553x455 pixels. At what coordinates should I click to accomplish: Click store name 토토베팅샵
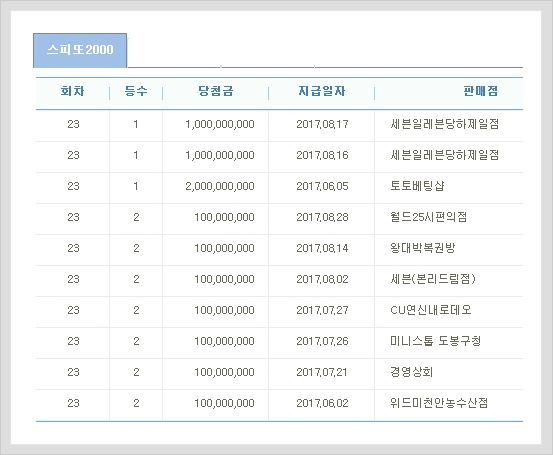(417, 186)
